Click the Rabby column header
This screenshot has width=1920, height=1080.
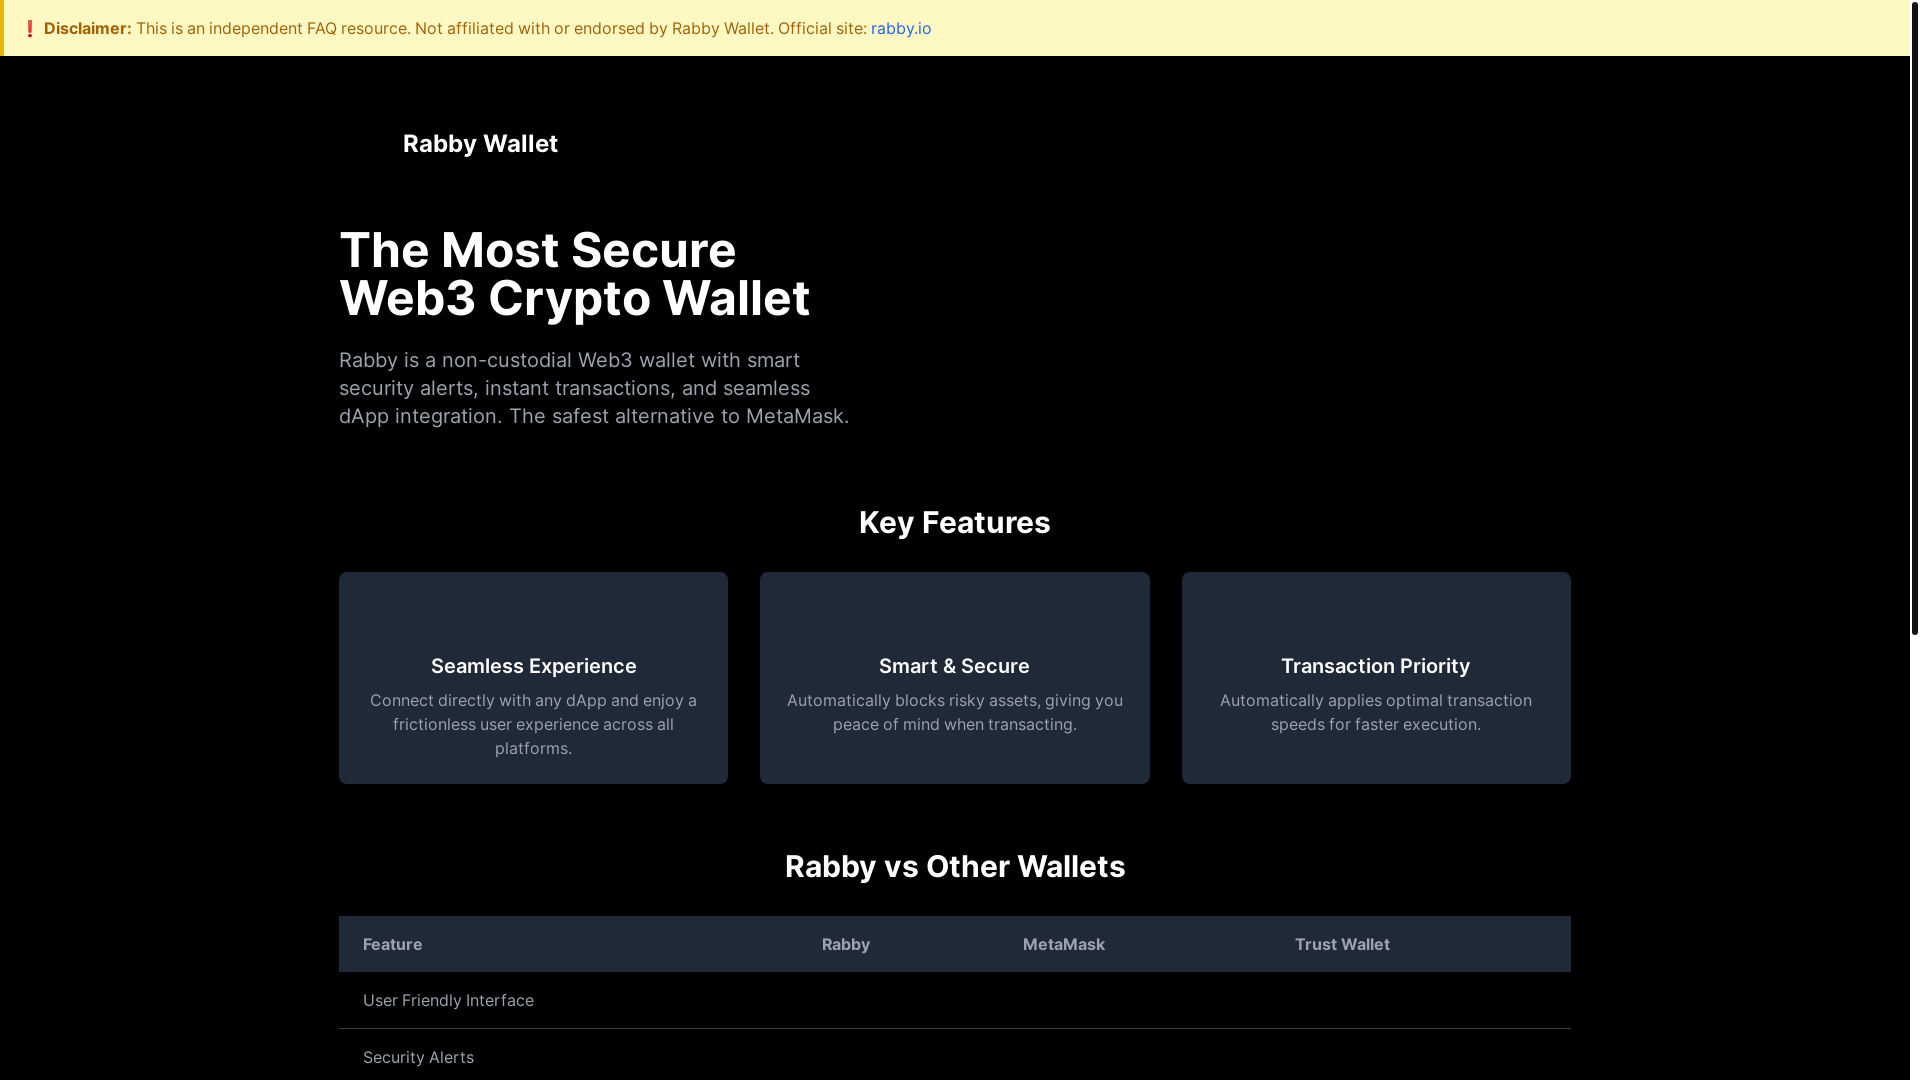point(845,944)
